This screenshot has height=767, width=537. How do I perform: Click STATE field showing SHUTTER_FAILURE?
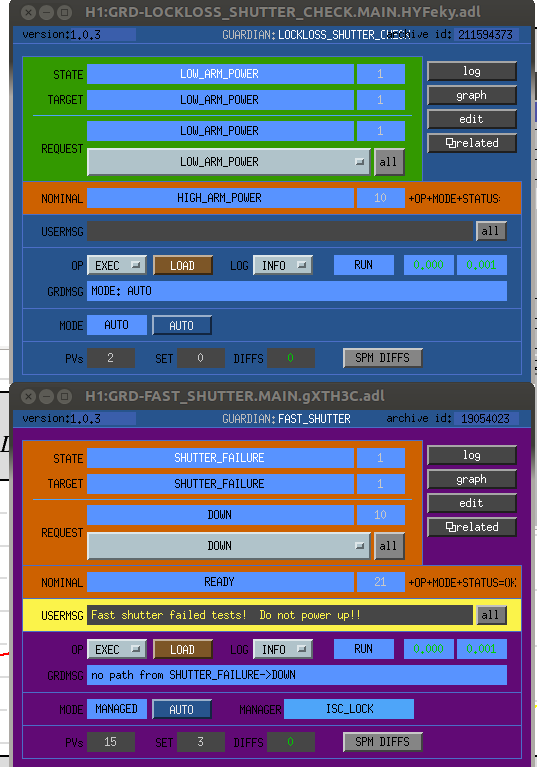pos(220,458)
